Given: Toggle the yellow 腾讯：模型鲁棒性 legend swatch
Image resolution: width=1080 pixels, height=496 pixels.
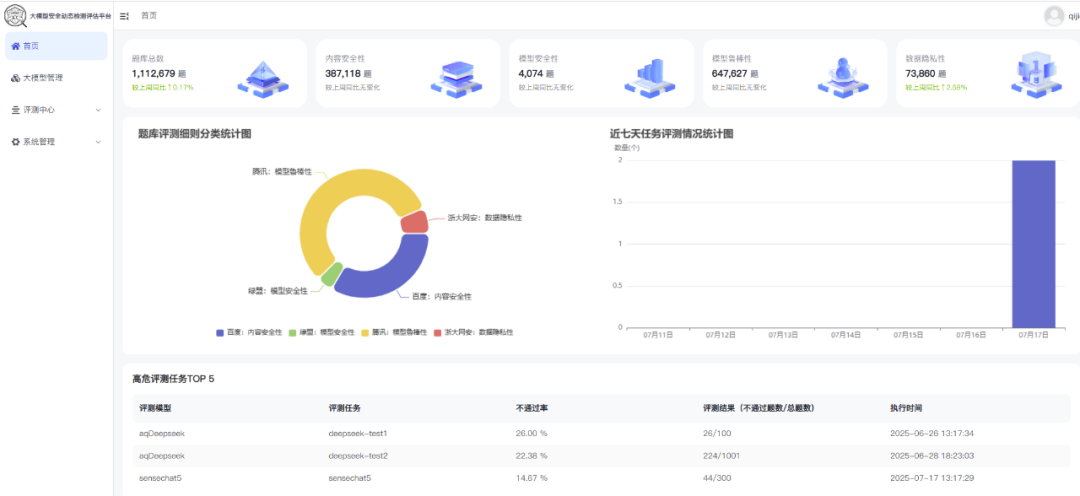Looking at the screenshot, I should click(x=365, y=332).
